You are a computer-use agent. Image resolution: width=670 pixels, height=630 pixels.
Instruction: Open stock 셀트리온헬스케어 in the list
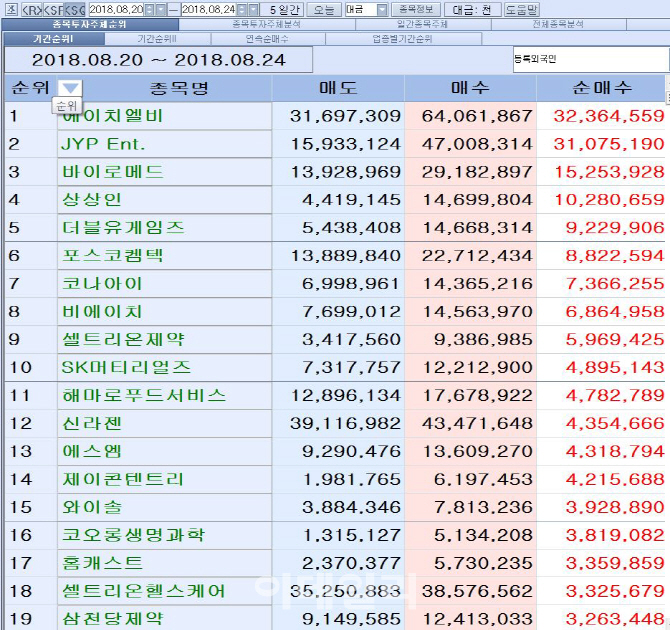click(x=164, y=591)
